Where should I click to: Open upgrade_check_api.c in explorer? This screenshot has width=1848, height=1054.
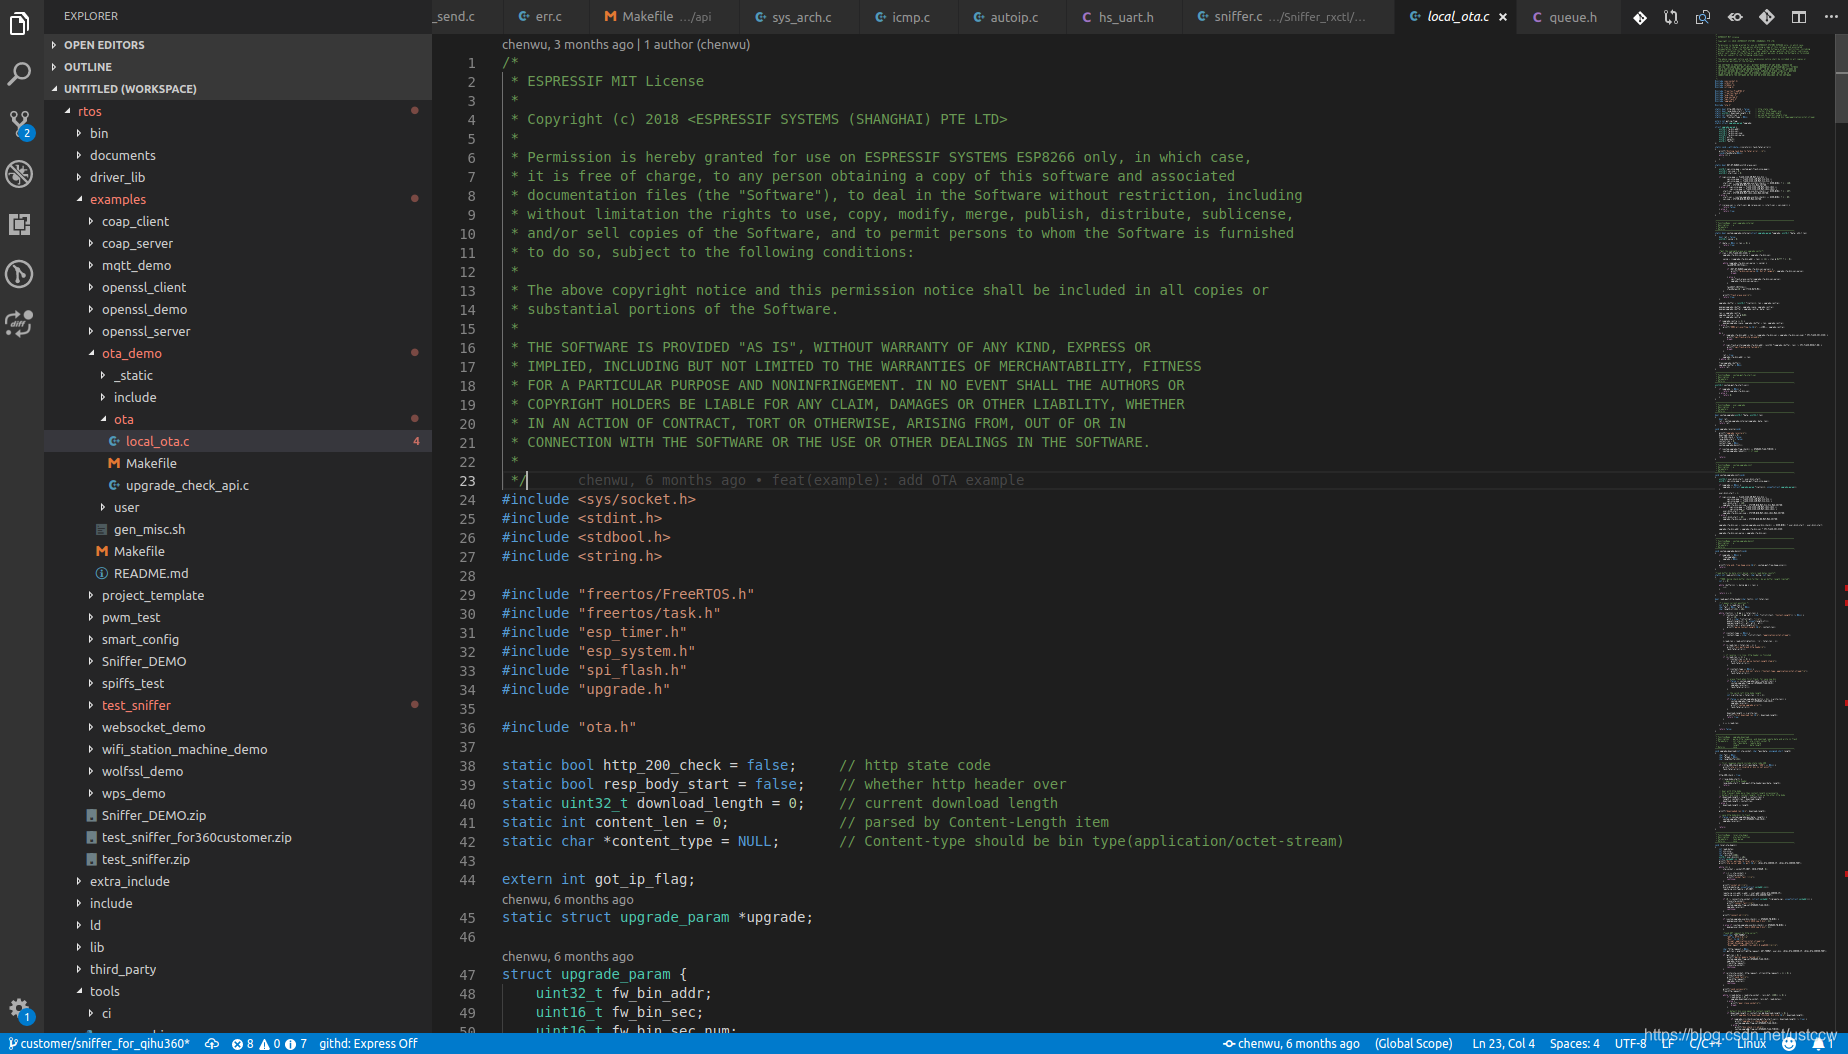[x=238, y=485]
